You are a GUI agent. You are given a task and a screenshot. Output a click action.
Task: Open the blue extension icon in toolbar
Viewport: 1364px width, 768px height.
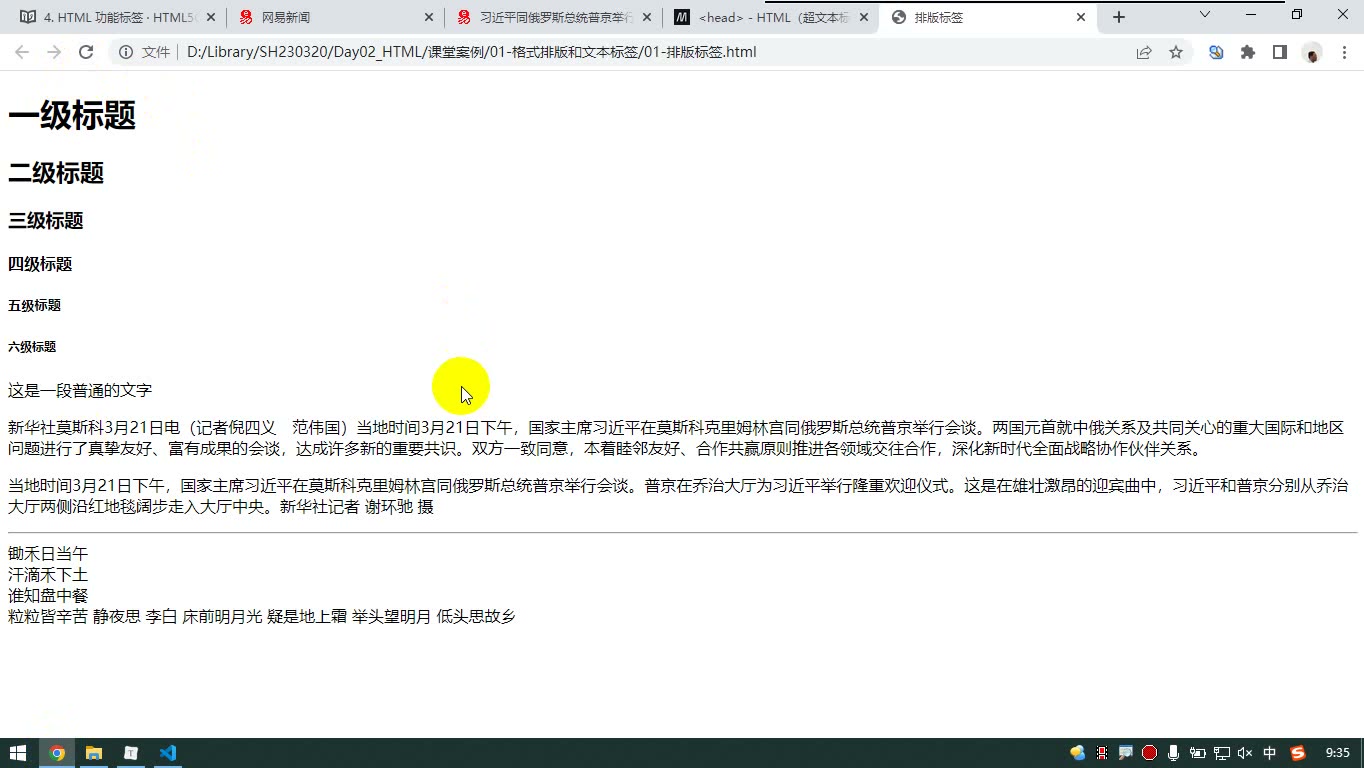point(1216,52)
